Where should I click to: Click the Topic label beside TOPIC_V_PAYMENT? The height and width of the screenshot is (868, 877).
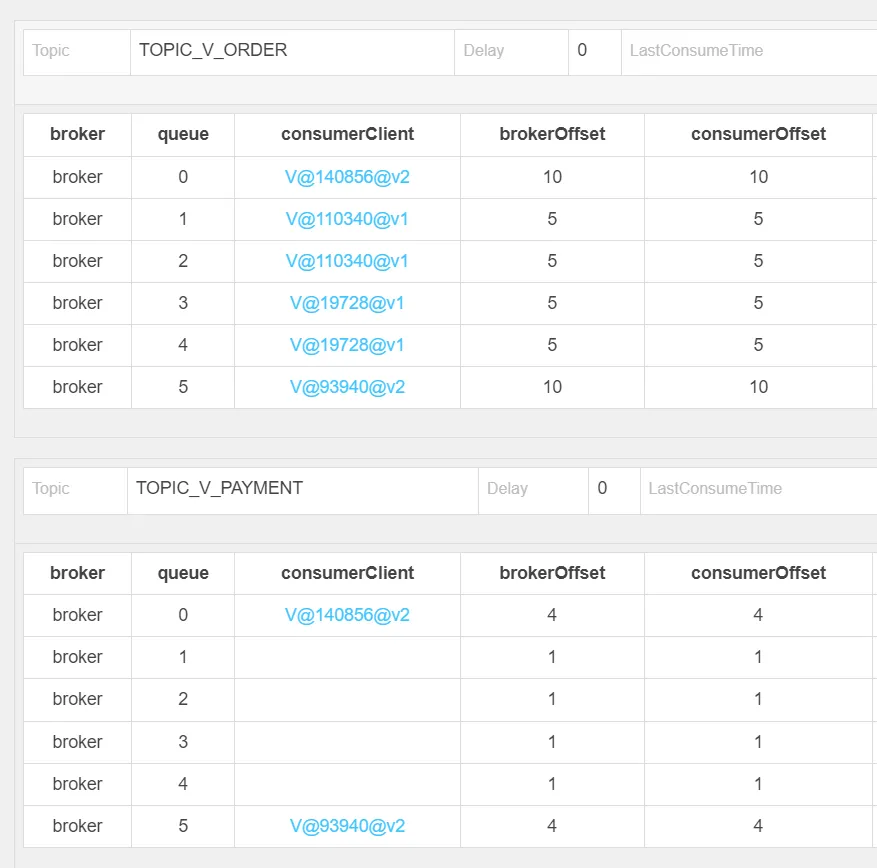(50, 488)
